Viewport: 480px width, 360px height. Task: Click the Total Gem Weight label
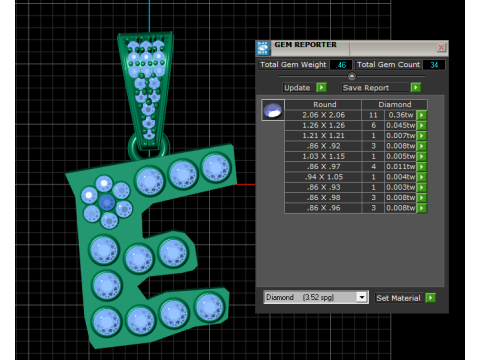tap(293, 65)
